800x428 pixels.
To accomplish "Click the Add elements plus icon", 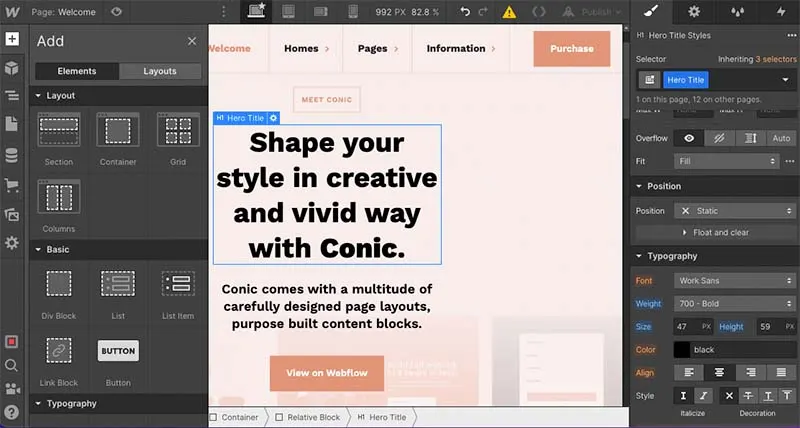I will click(x=12, y=39).
